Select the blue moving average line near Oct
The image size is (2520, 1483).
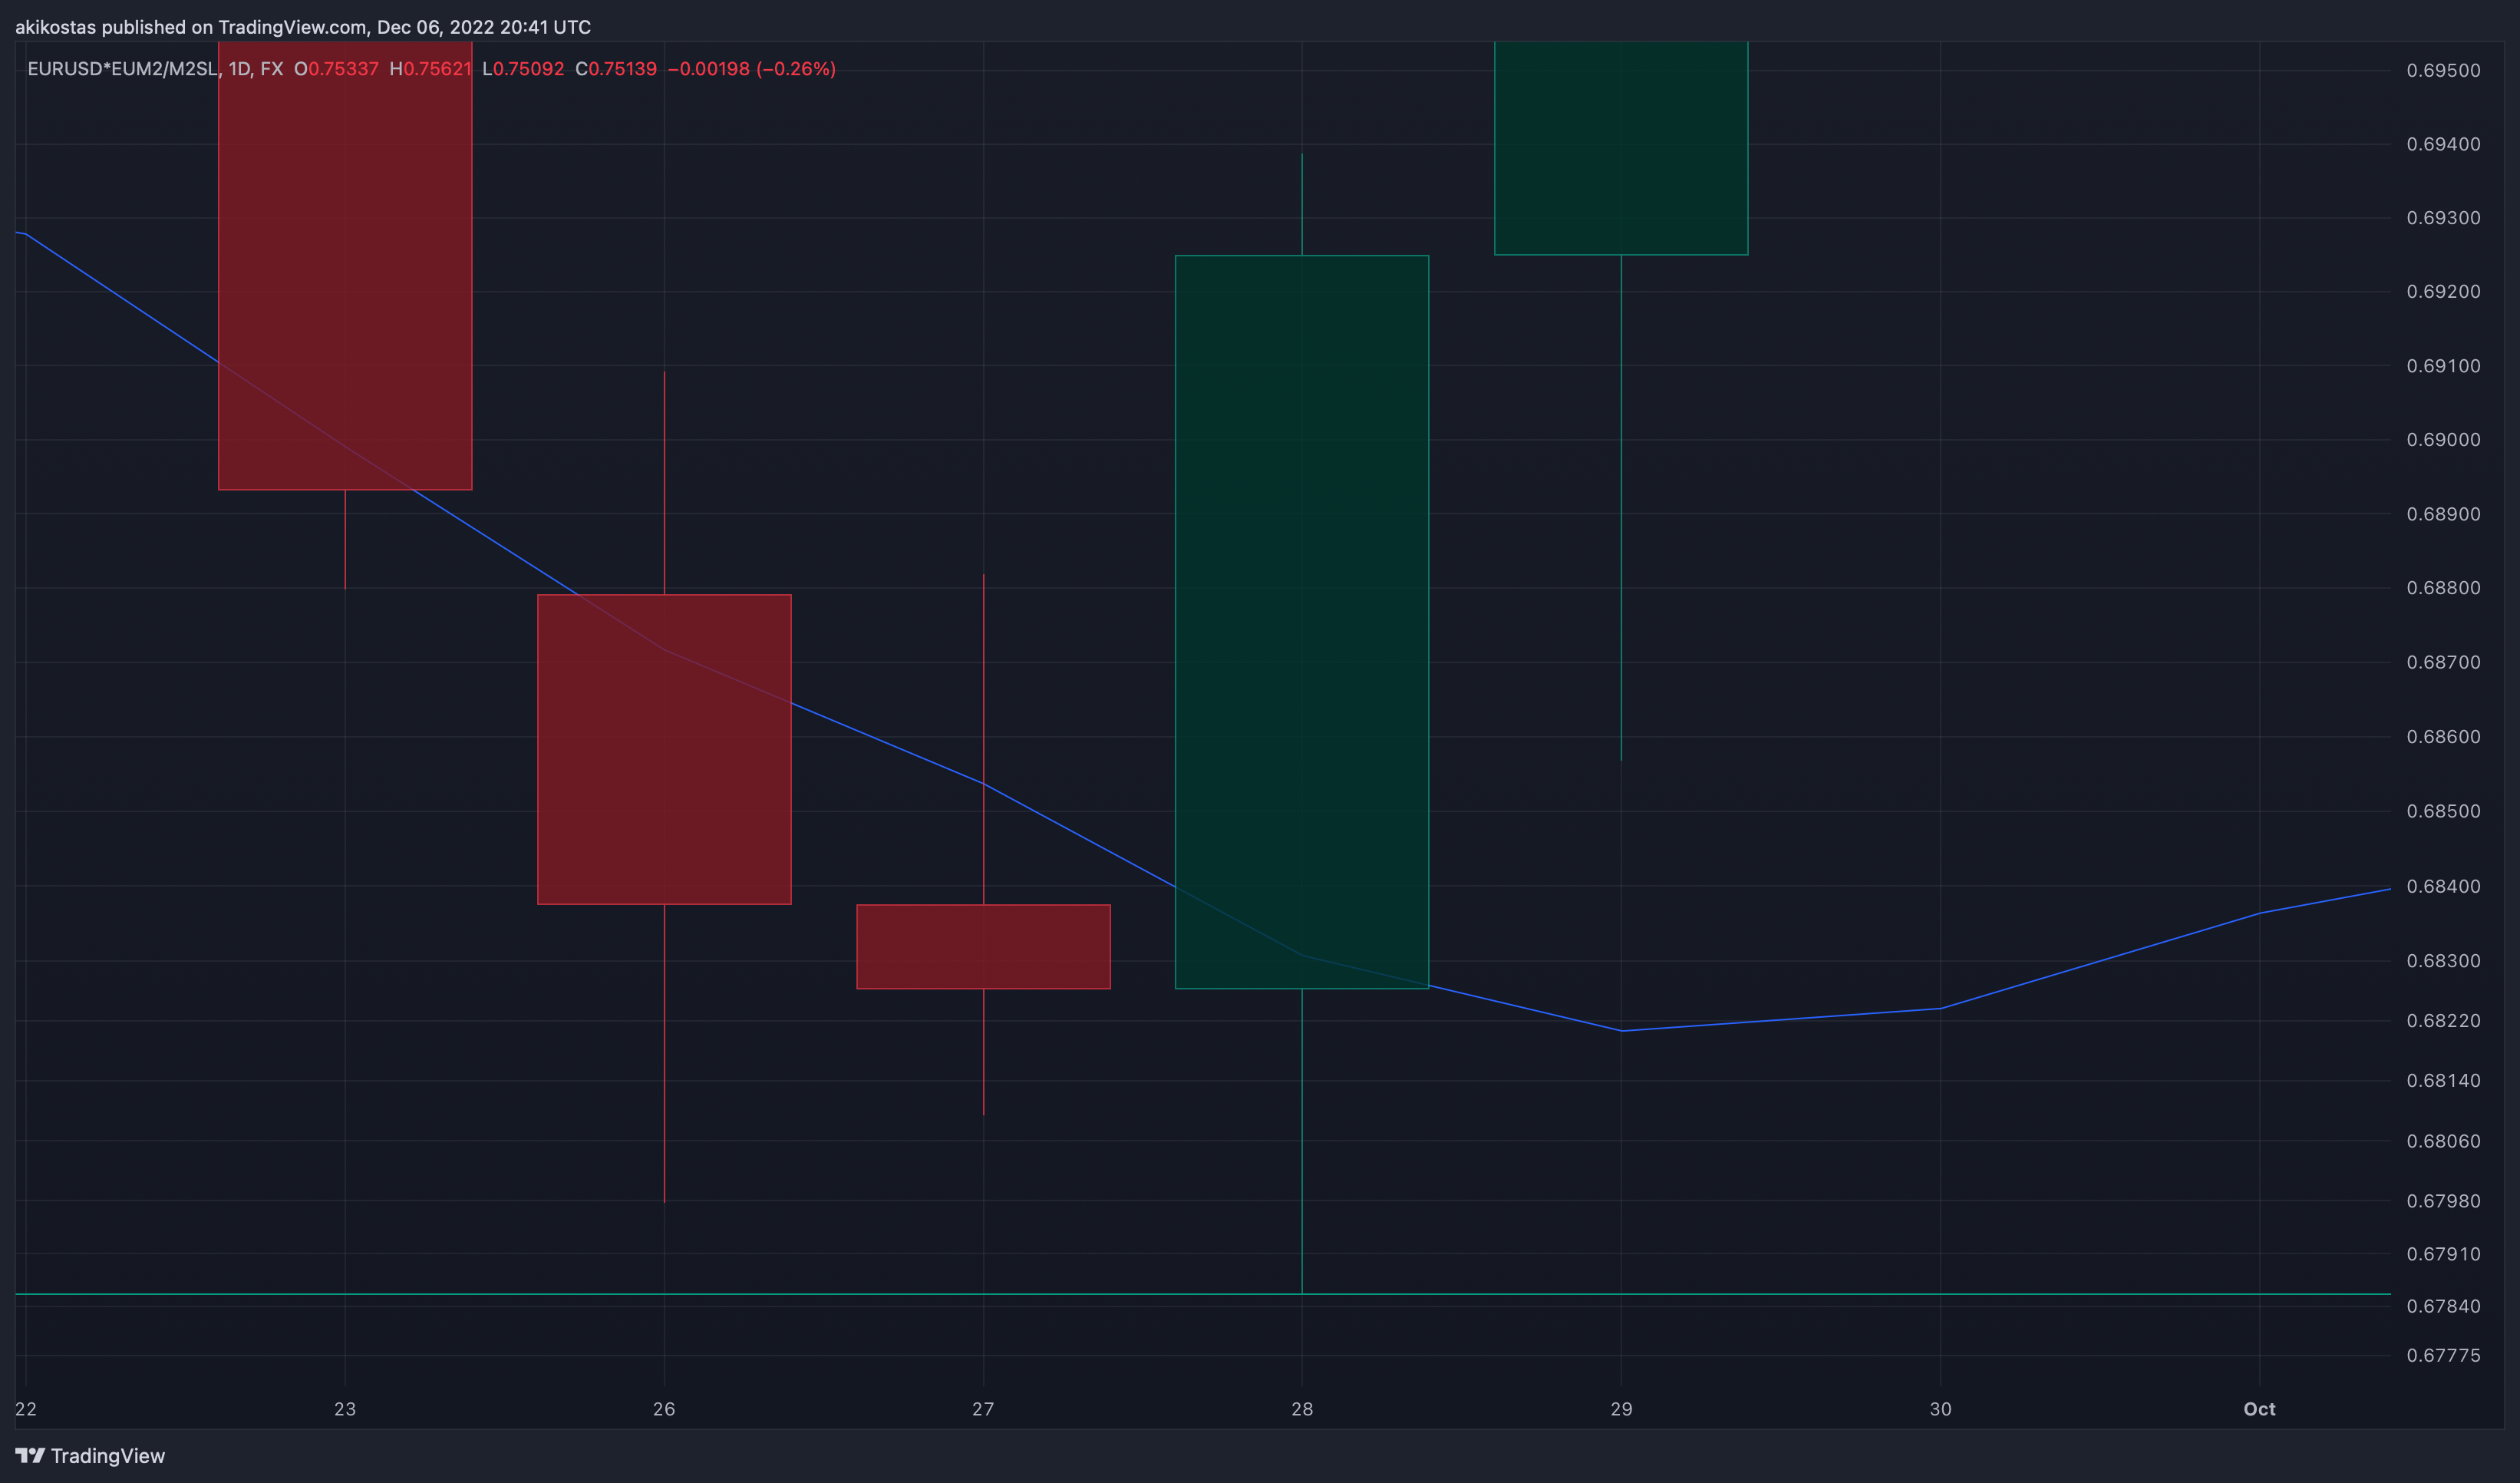(x=2259, y=913)
